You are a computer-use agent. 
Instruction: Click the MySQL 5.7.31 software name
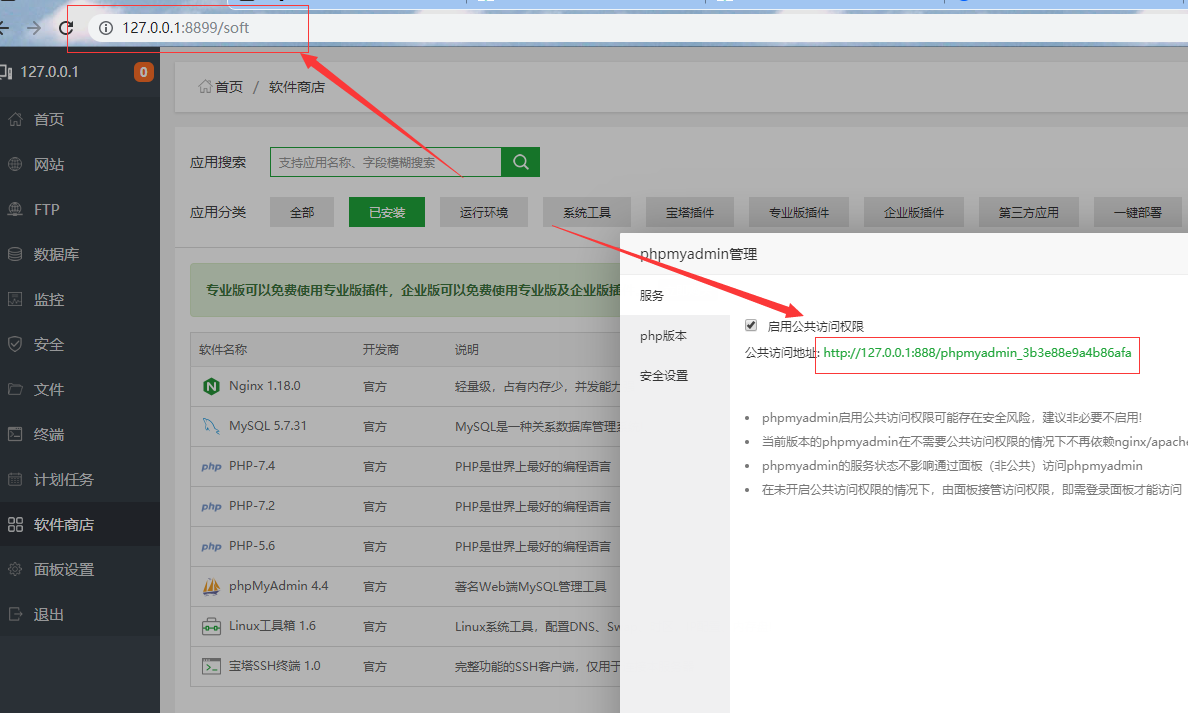tap(267, 426)
